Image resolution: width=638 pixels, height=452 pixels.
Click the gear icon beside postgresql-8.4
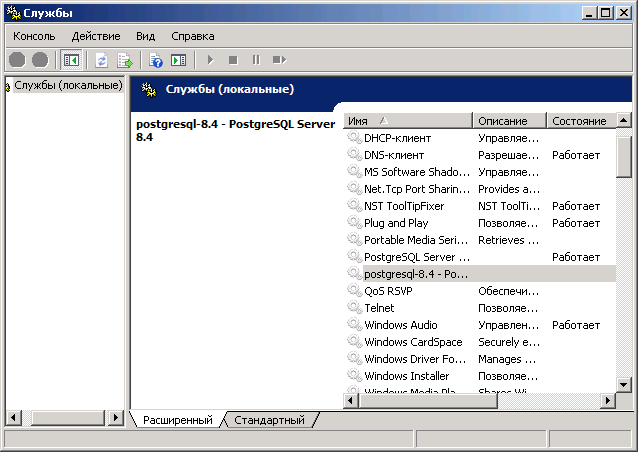[354, 274]
